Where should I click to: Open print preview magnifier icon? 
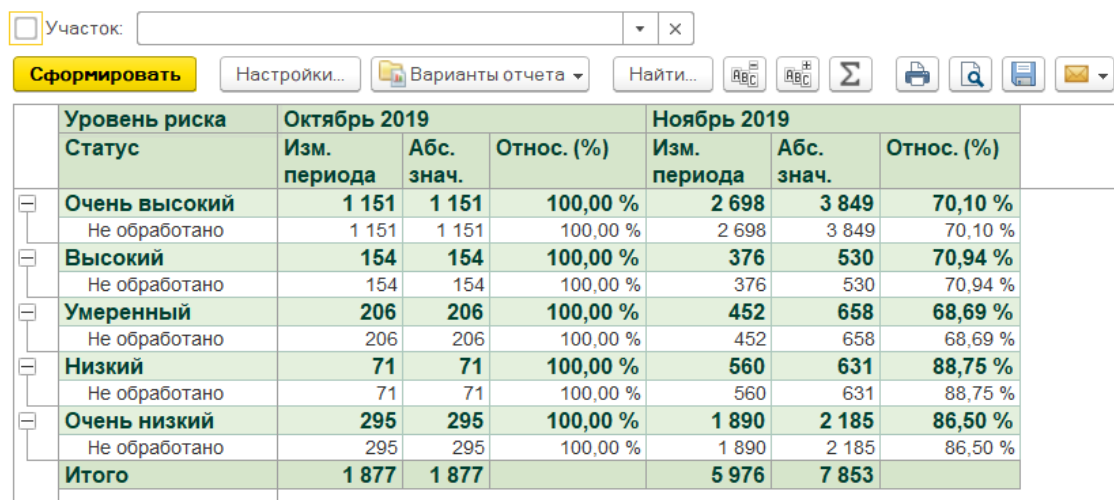970,75
